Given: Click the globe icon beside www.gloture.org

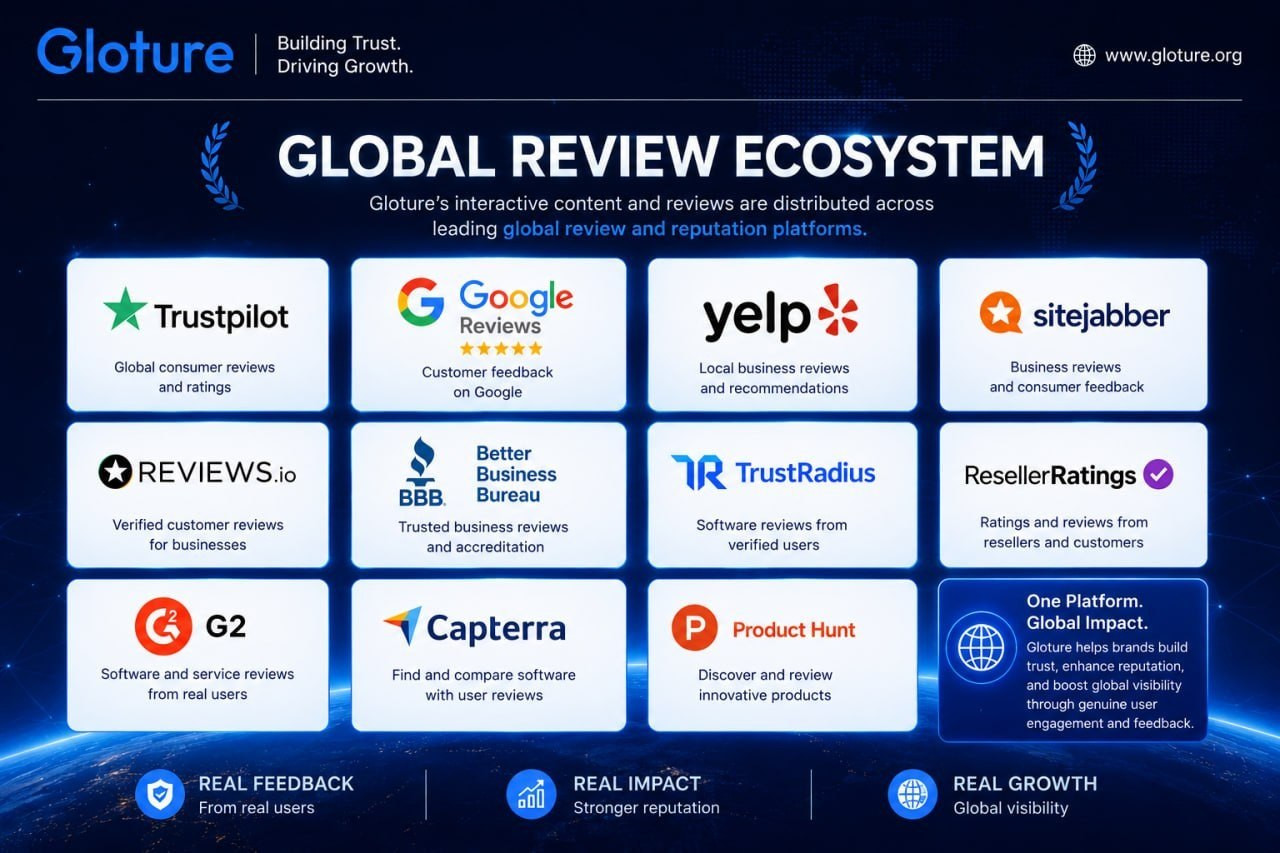Looking at the screenshot, I should pyautogui.click(x=1084, y=55).
